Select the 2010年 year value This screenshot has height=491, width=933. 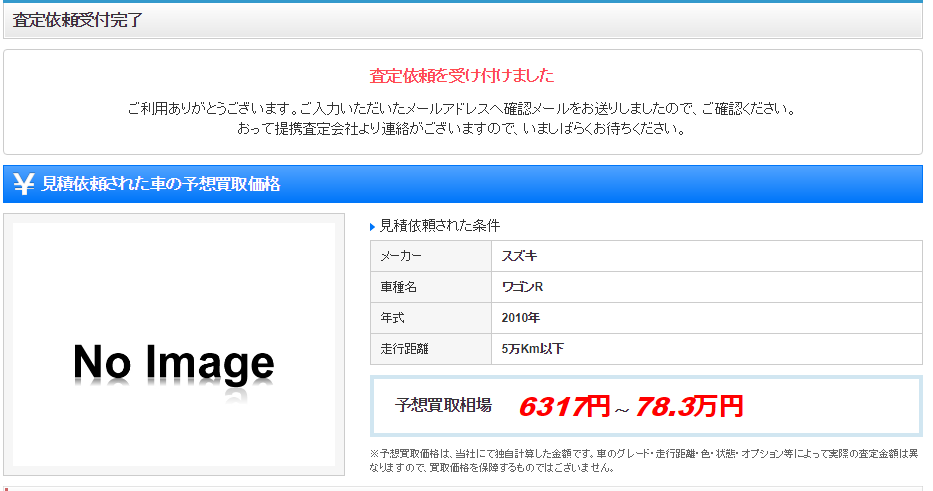point(520,318)
